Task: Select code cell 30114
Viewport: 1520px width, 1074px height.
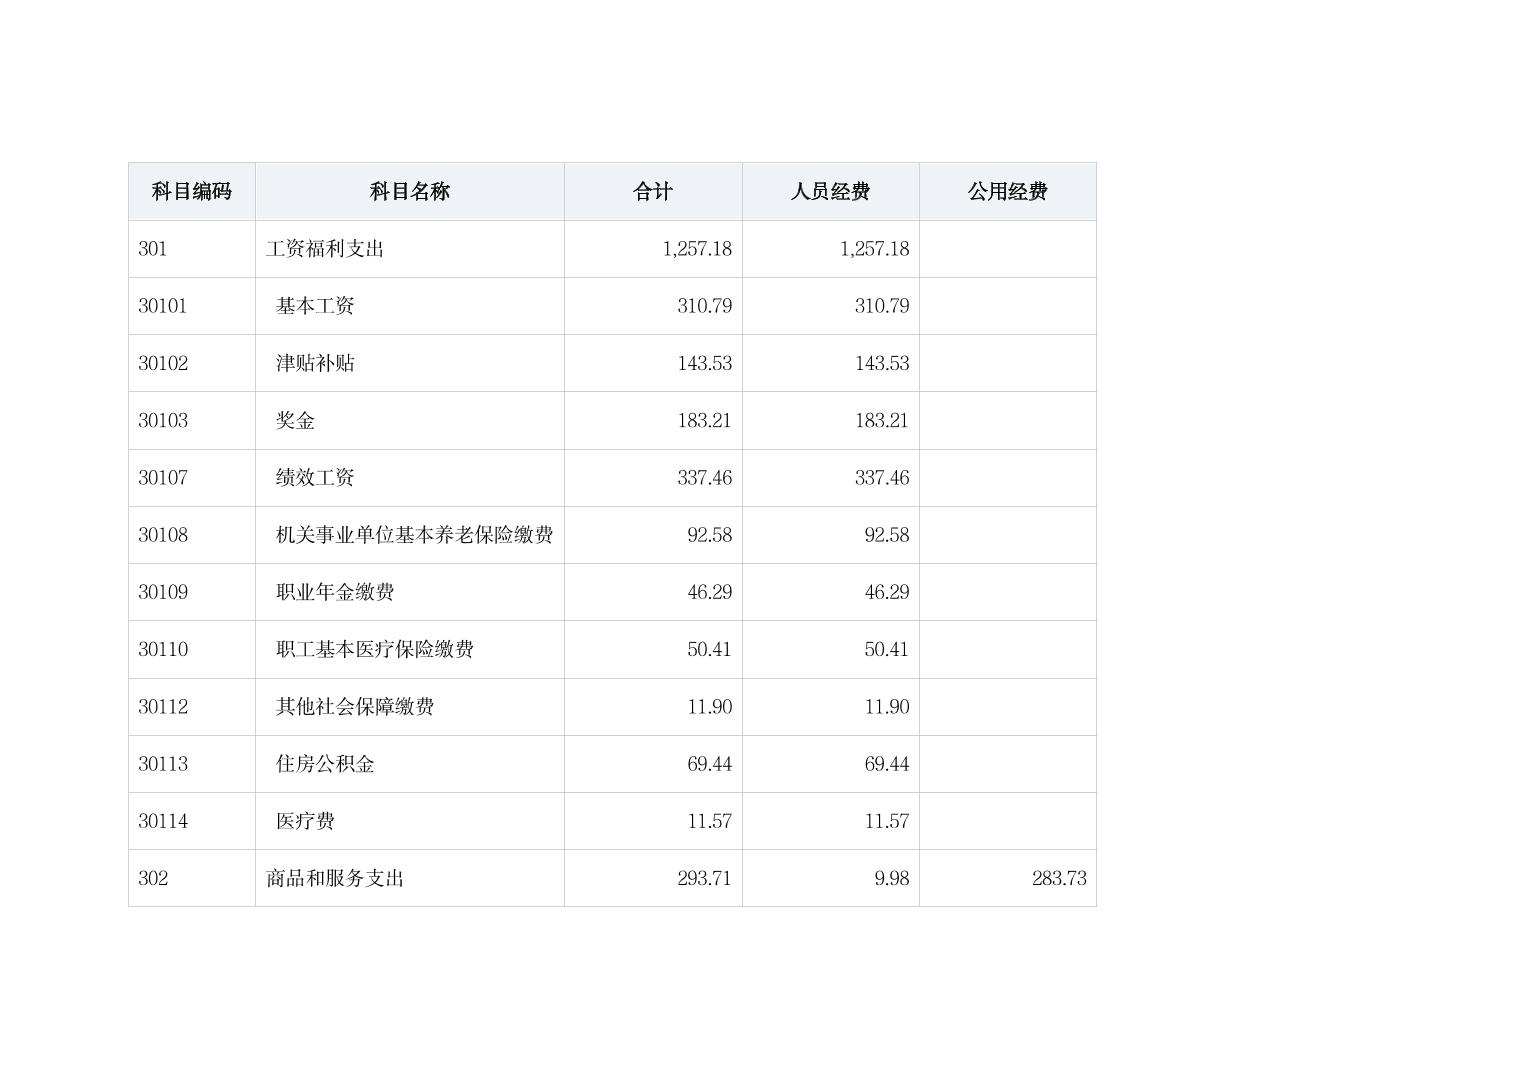Action: (x=163, y=821)
